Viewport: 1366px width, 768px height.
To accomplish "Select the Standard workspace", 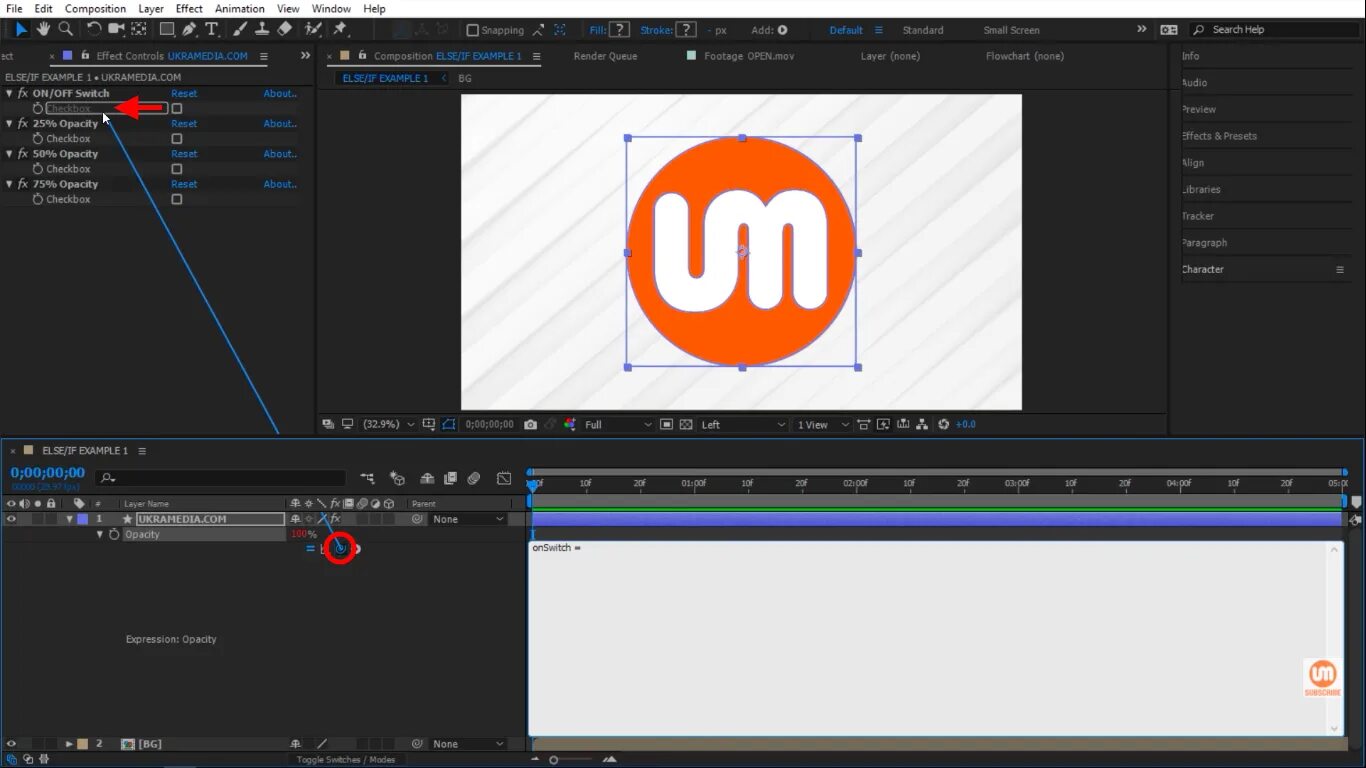I will pyautogui.click(x=922, y=30).
